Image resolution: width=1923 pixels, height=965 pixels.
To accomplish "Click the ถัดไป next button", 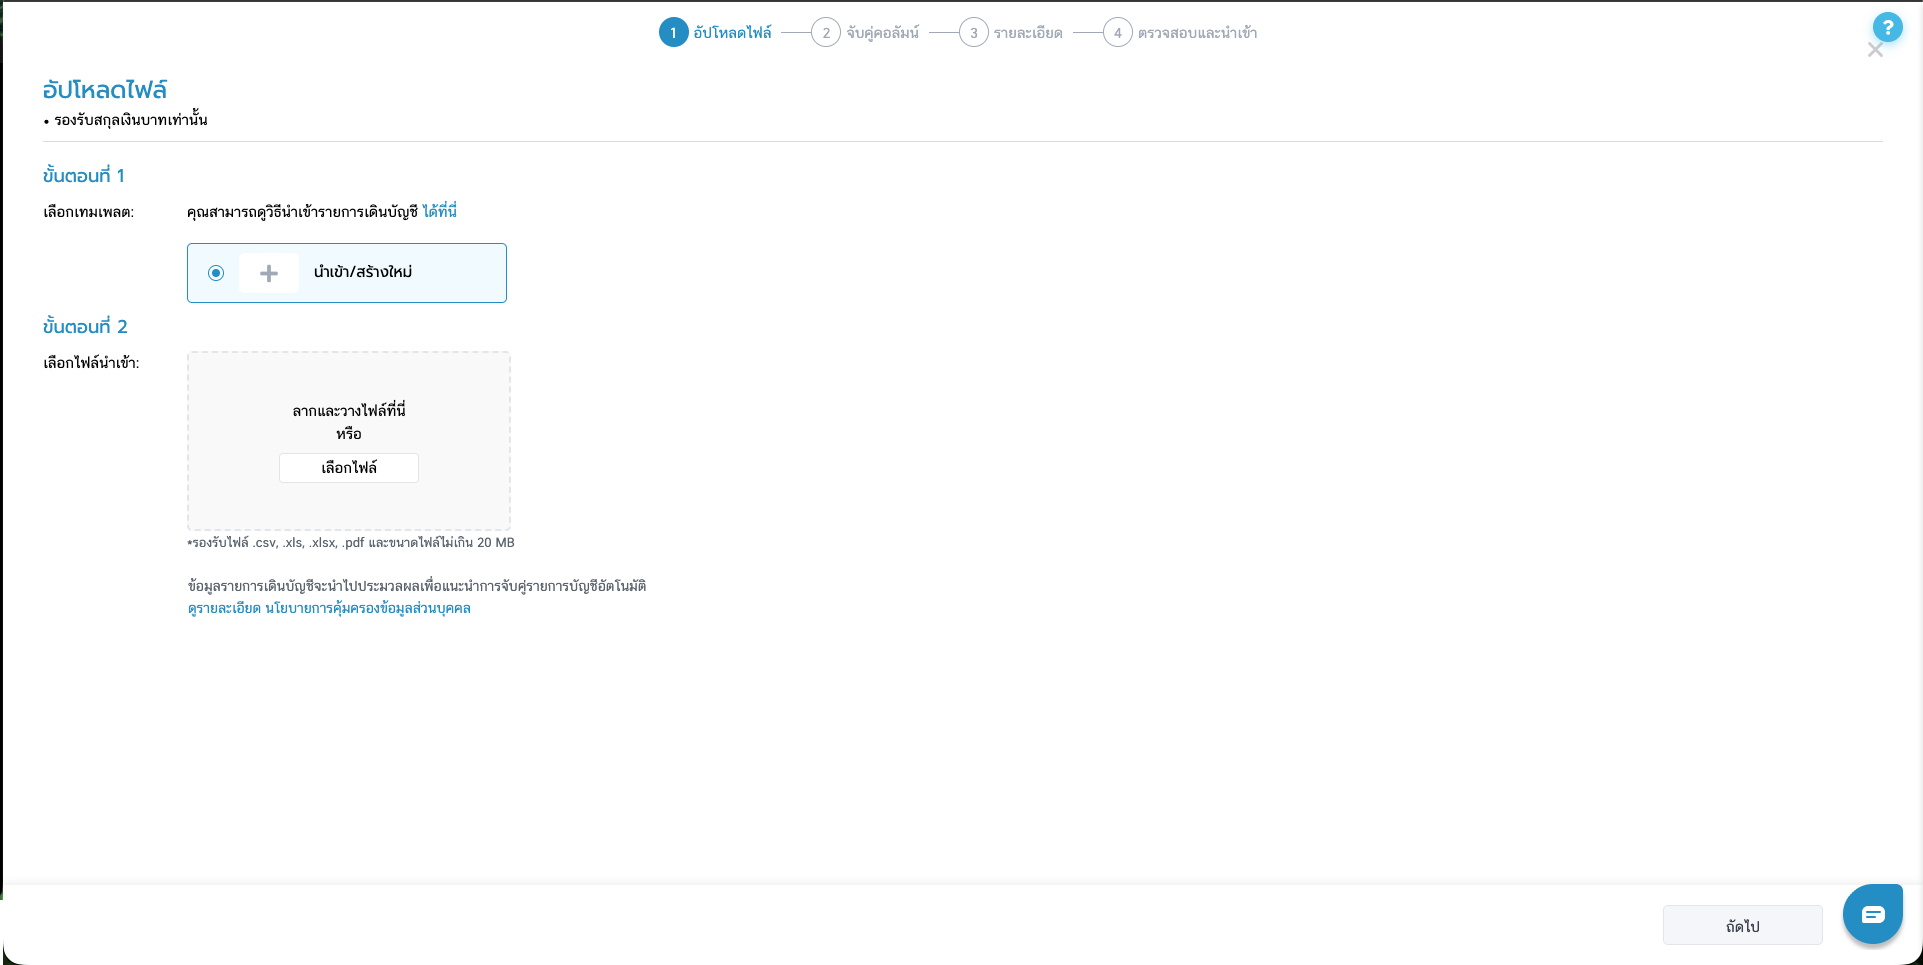I will [x=1742, y=925].
